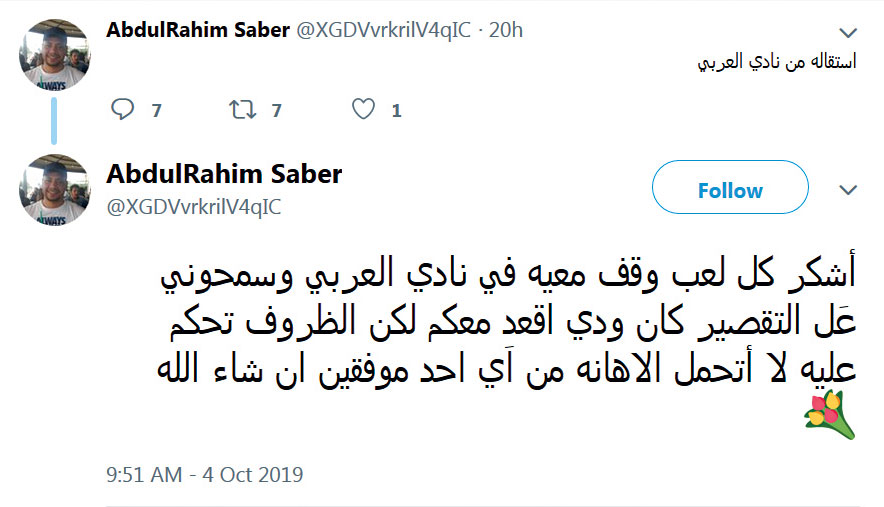The width and height of the screenshot is (884, 507).
Task: Click the gray @XGDVvrkrilV4qIC handle beside 20h
Action: click(381, 31)
